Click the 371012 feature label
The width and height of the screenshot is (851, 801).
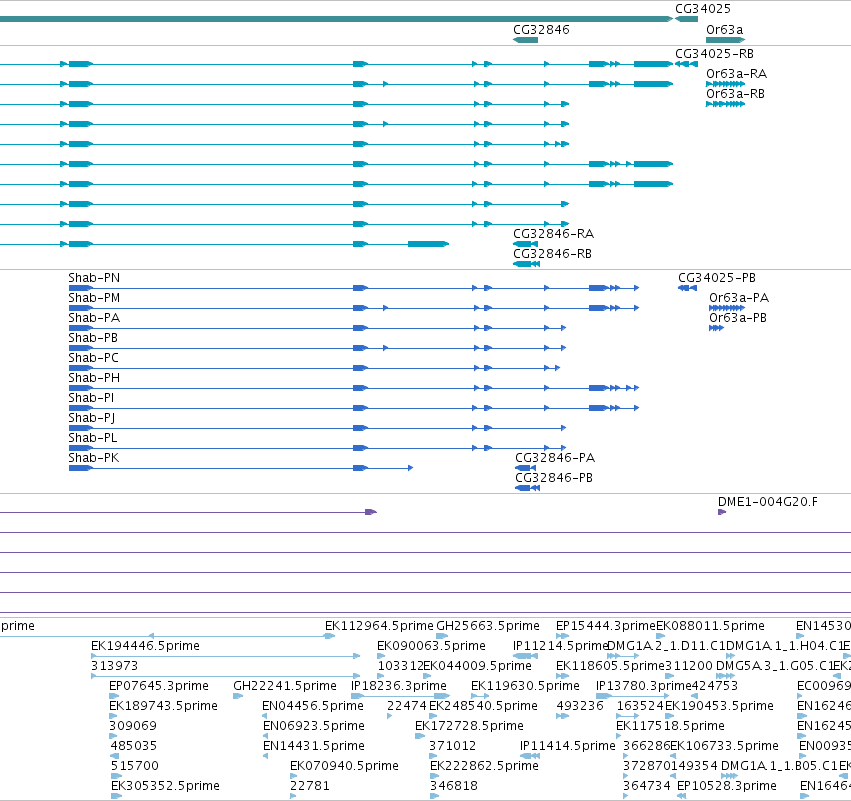pyautogui.click(x=452, y=746)
